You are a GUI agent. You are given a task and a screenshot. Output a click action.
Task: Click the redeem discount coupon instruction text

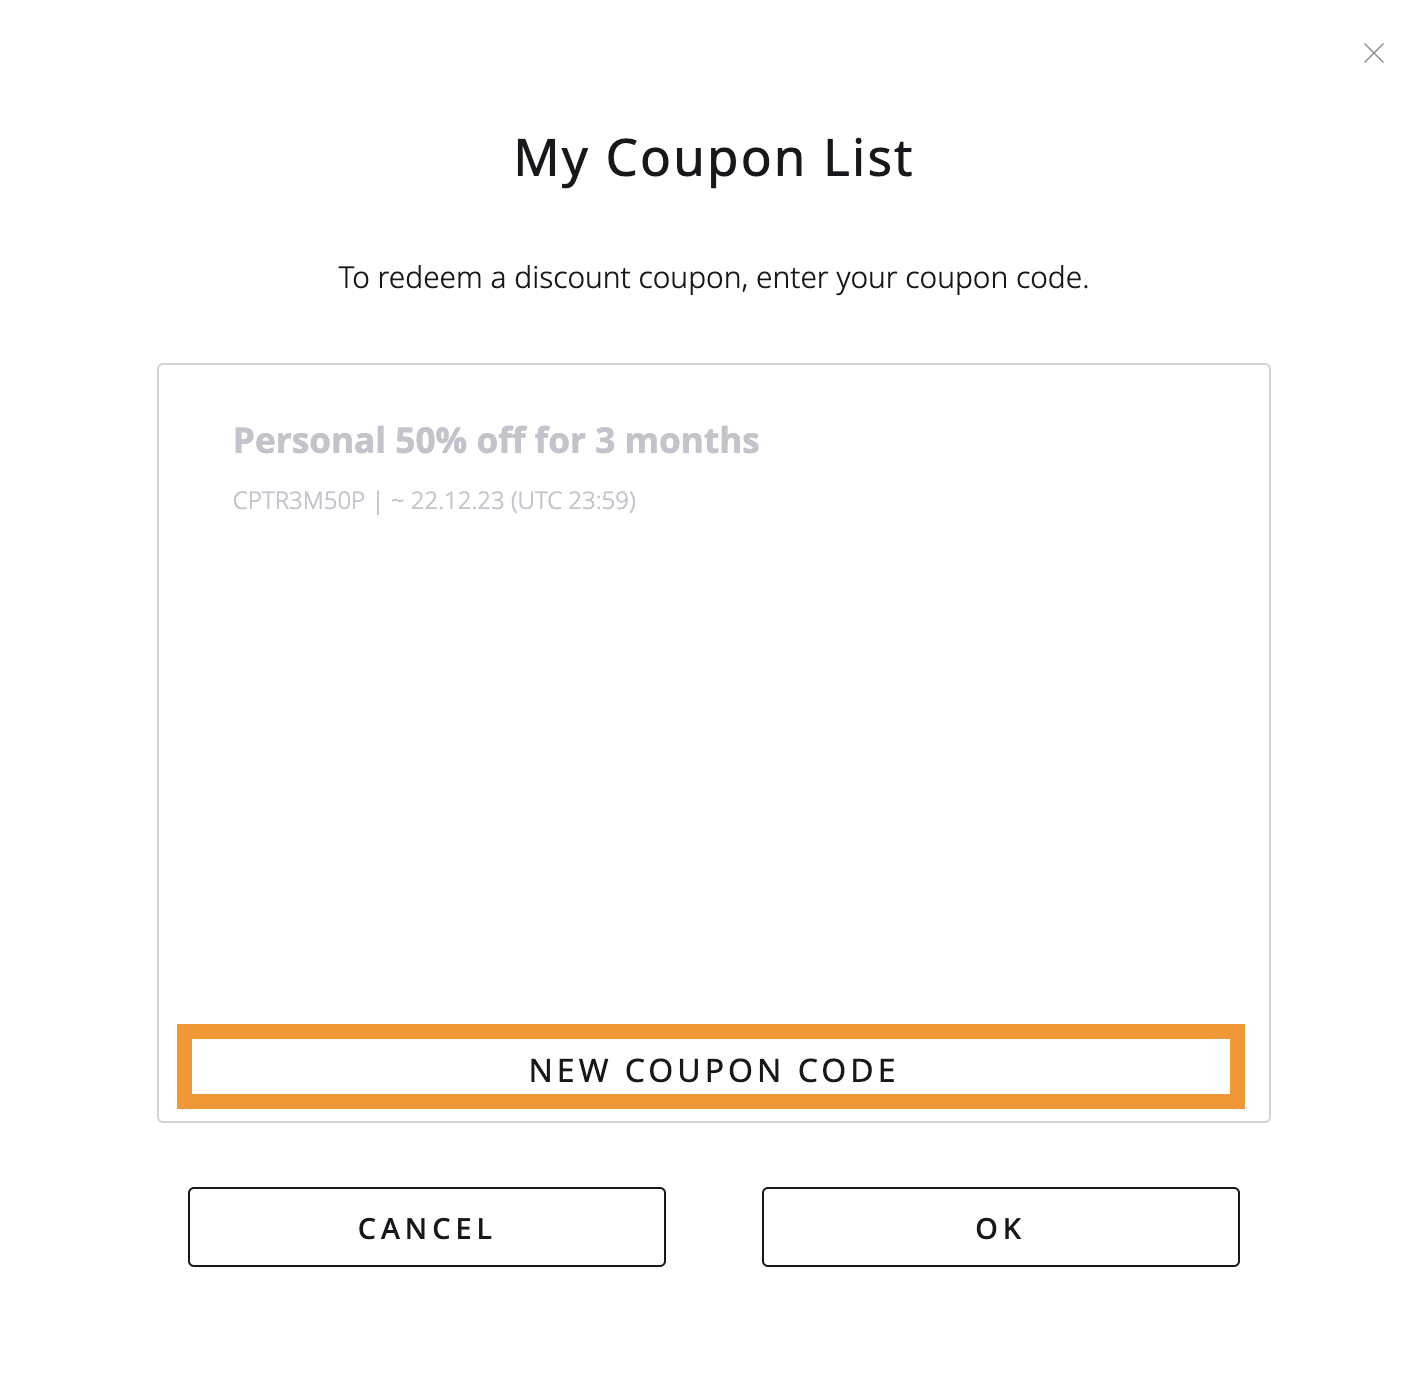(713, 278)
